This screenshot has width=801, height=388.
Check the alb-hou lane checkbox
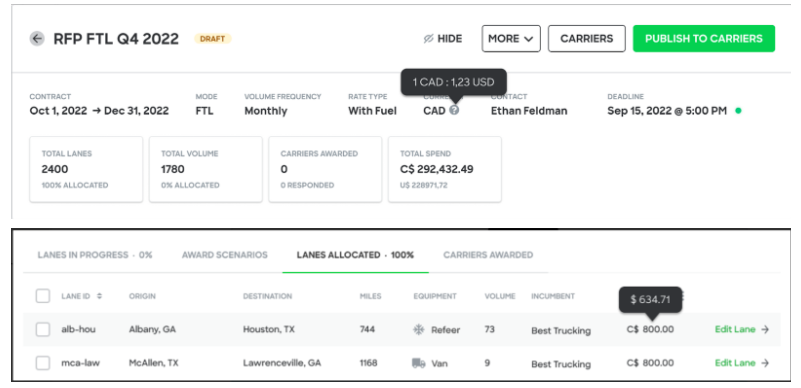[x=43, y=330]
